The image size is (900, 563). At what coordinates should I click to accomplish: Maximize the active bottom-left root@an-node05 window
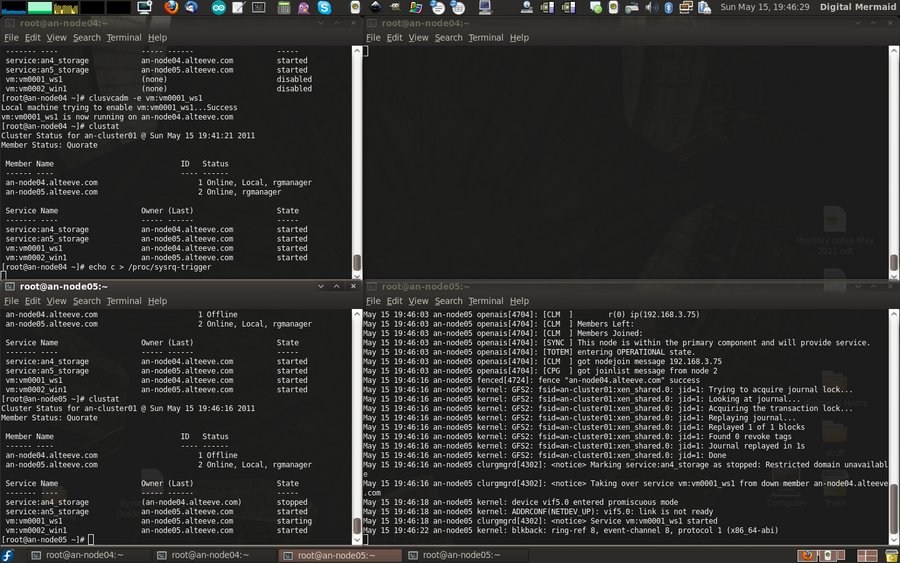tap(337, 286)
